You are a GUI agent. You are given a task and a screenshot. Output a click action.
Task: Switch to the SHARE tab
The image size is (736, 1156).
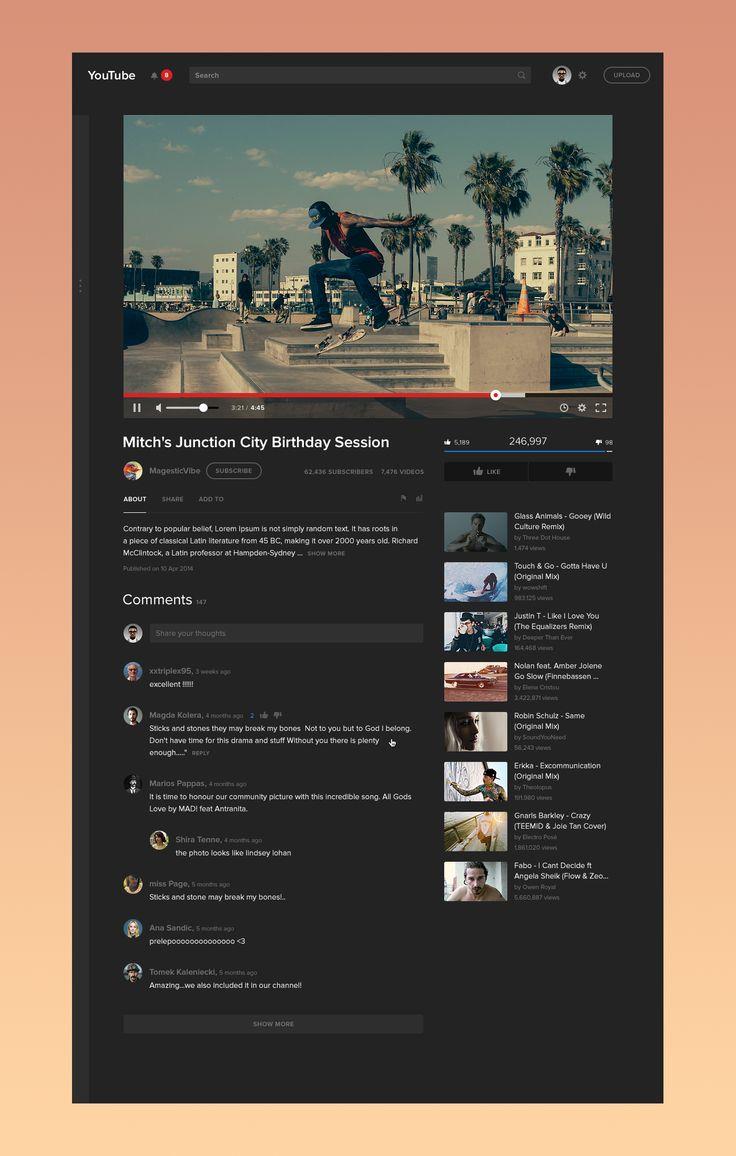pos(172,499)
